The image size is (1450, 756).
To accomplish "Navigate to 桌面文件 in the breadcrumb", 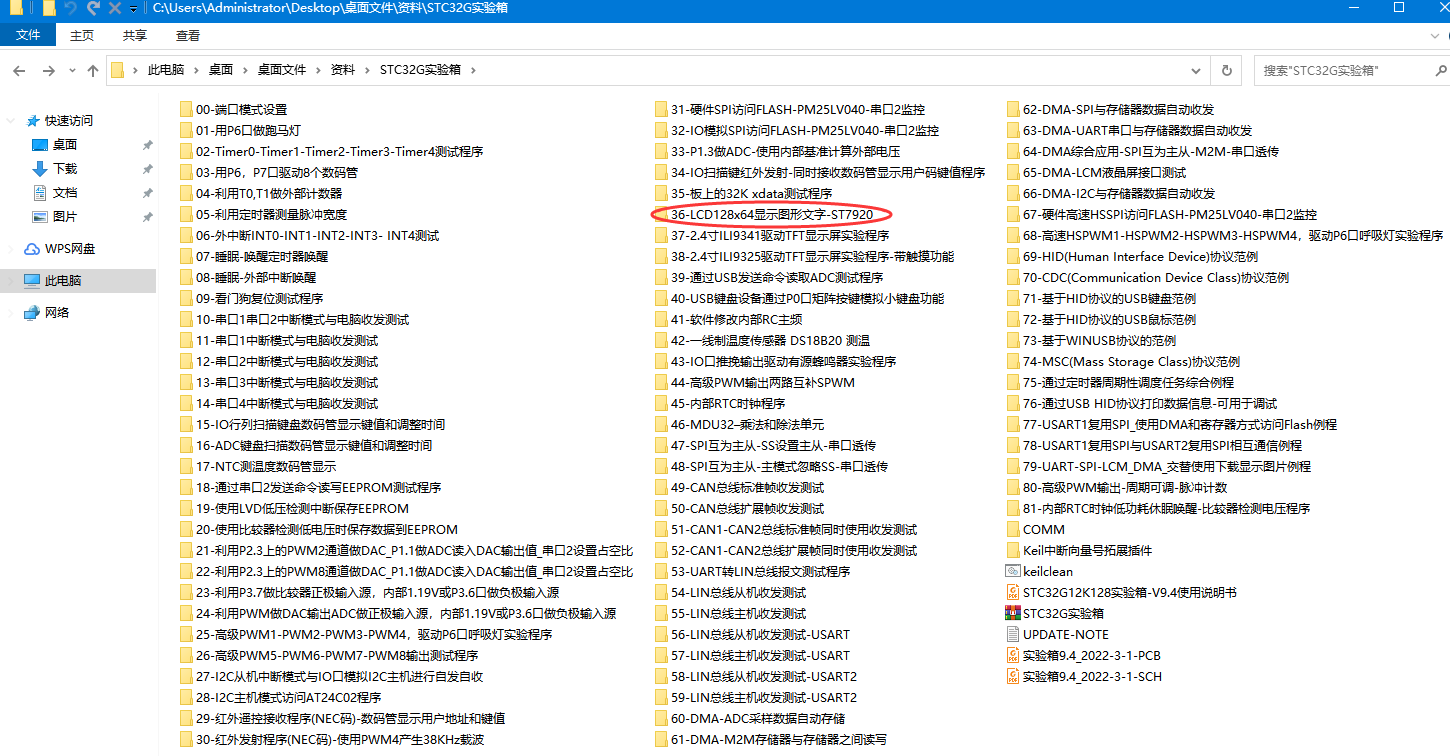I will (x=282, y=70).
